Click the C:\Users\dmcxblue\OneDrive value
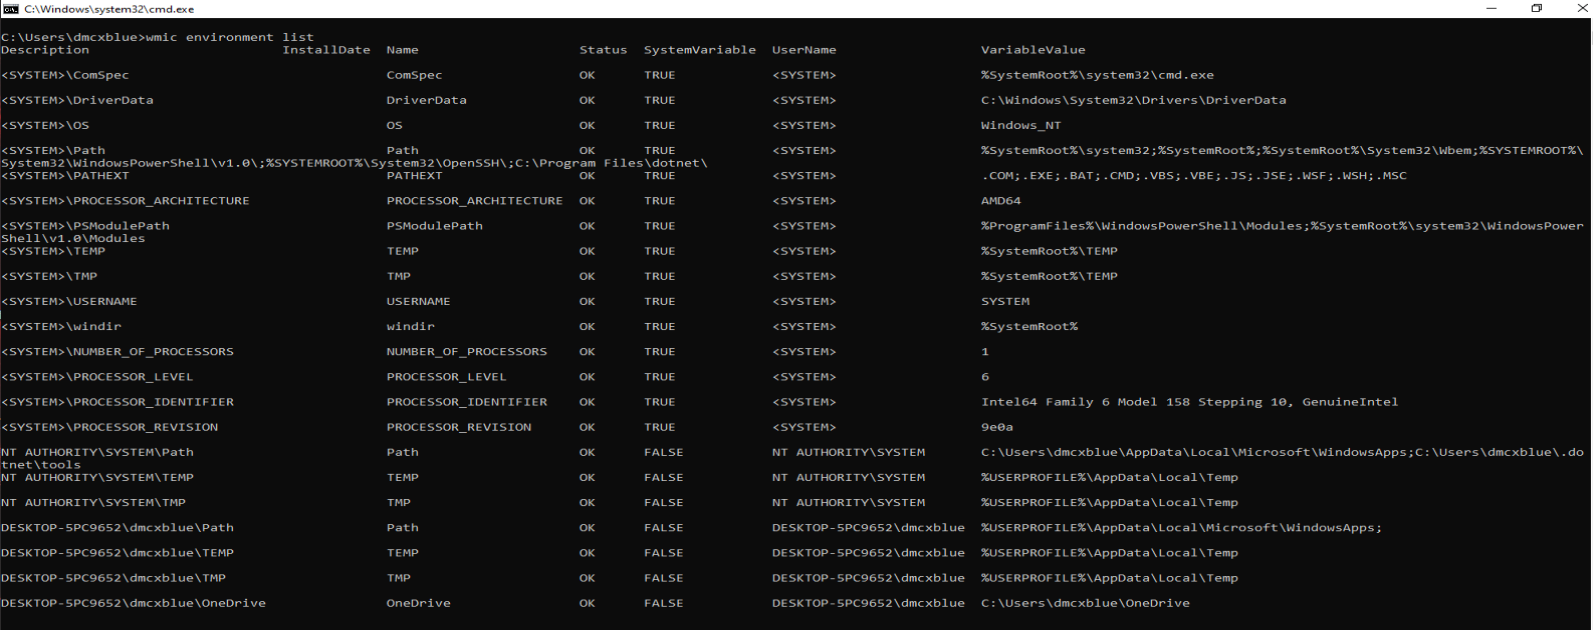 click(1085, 603)
